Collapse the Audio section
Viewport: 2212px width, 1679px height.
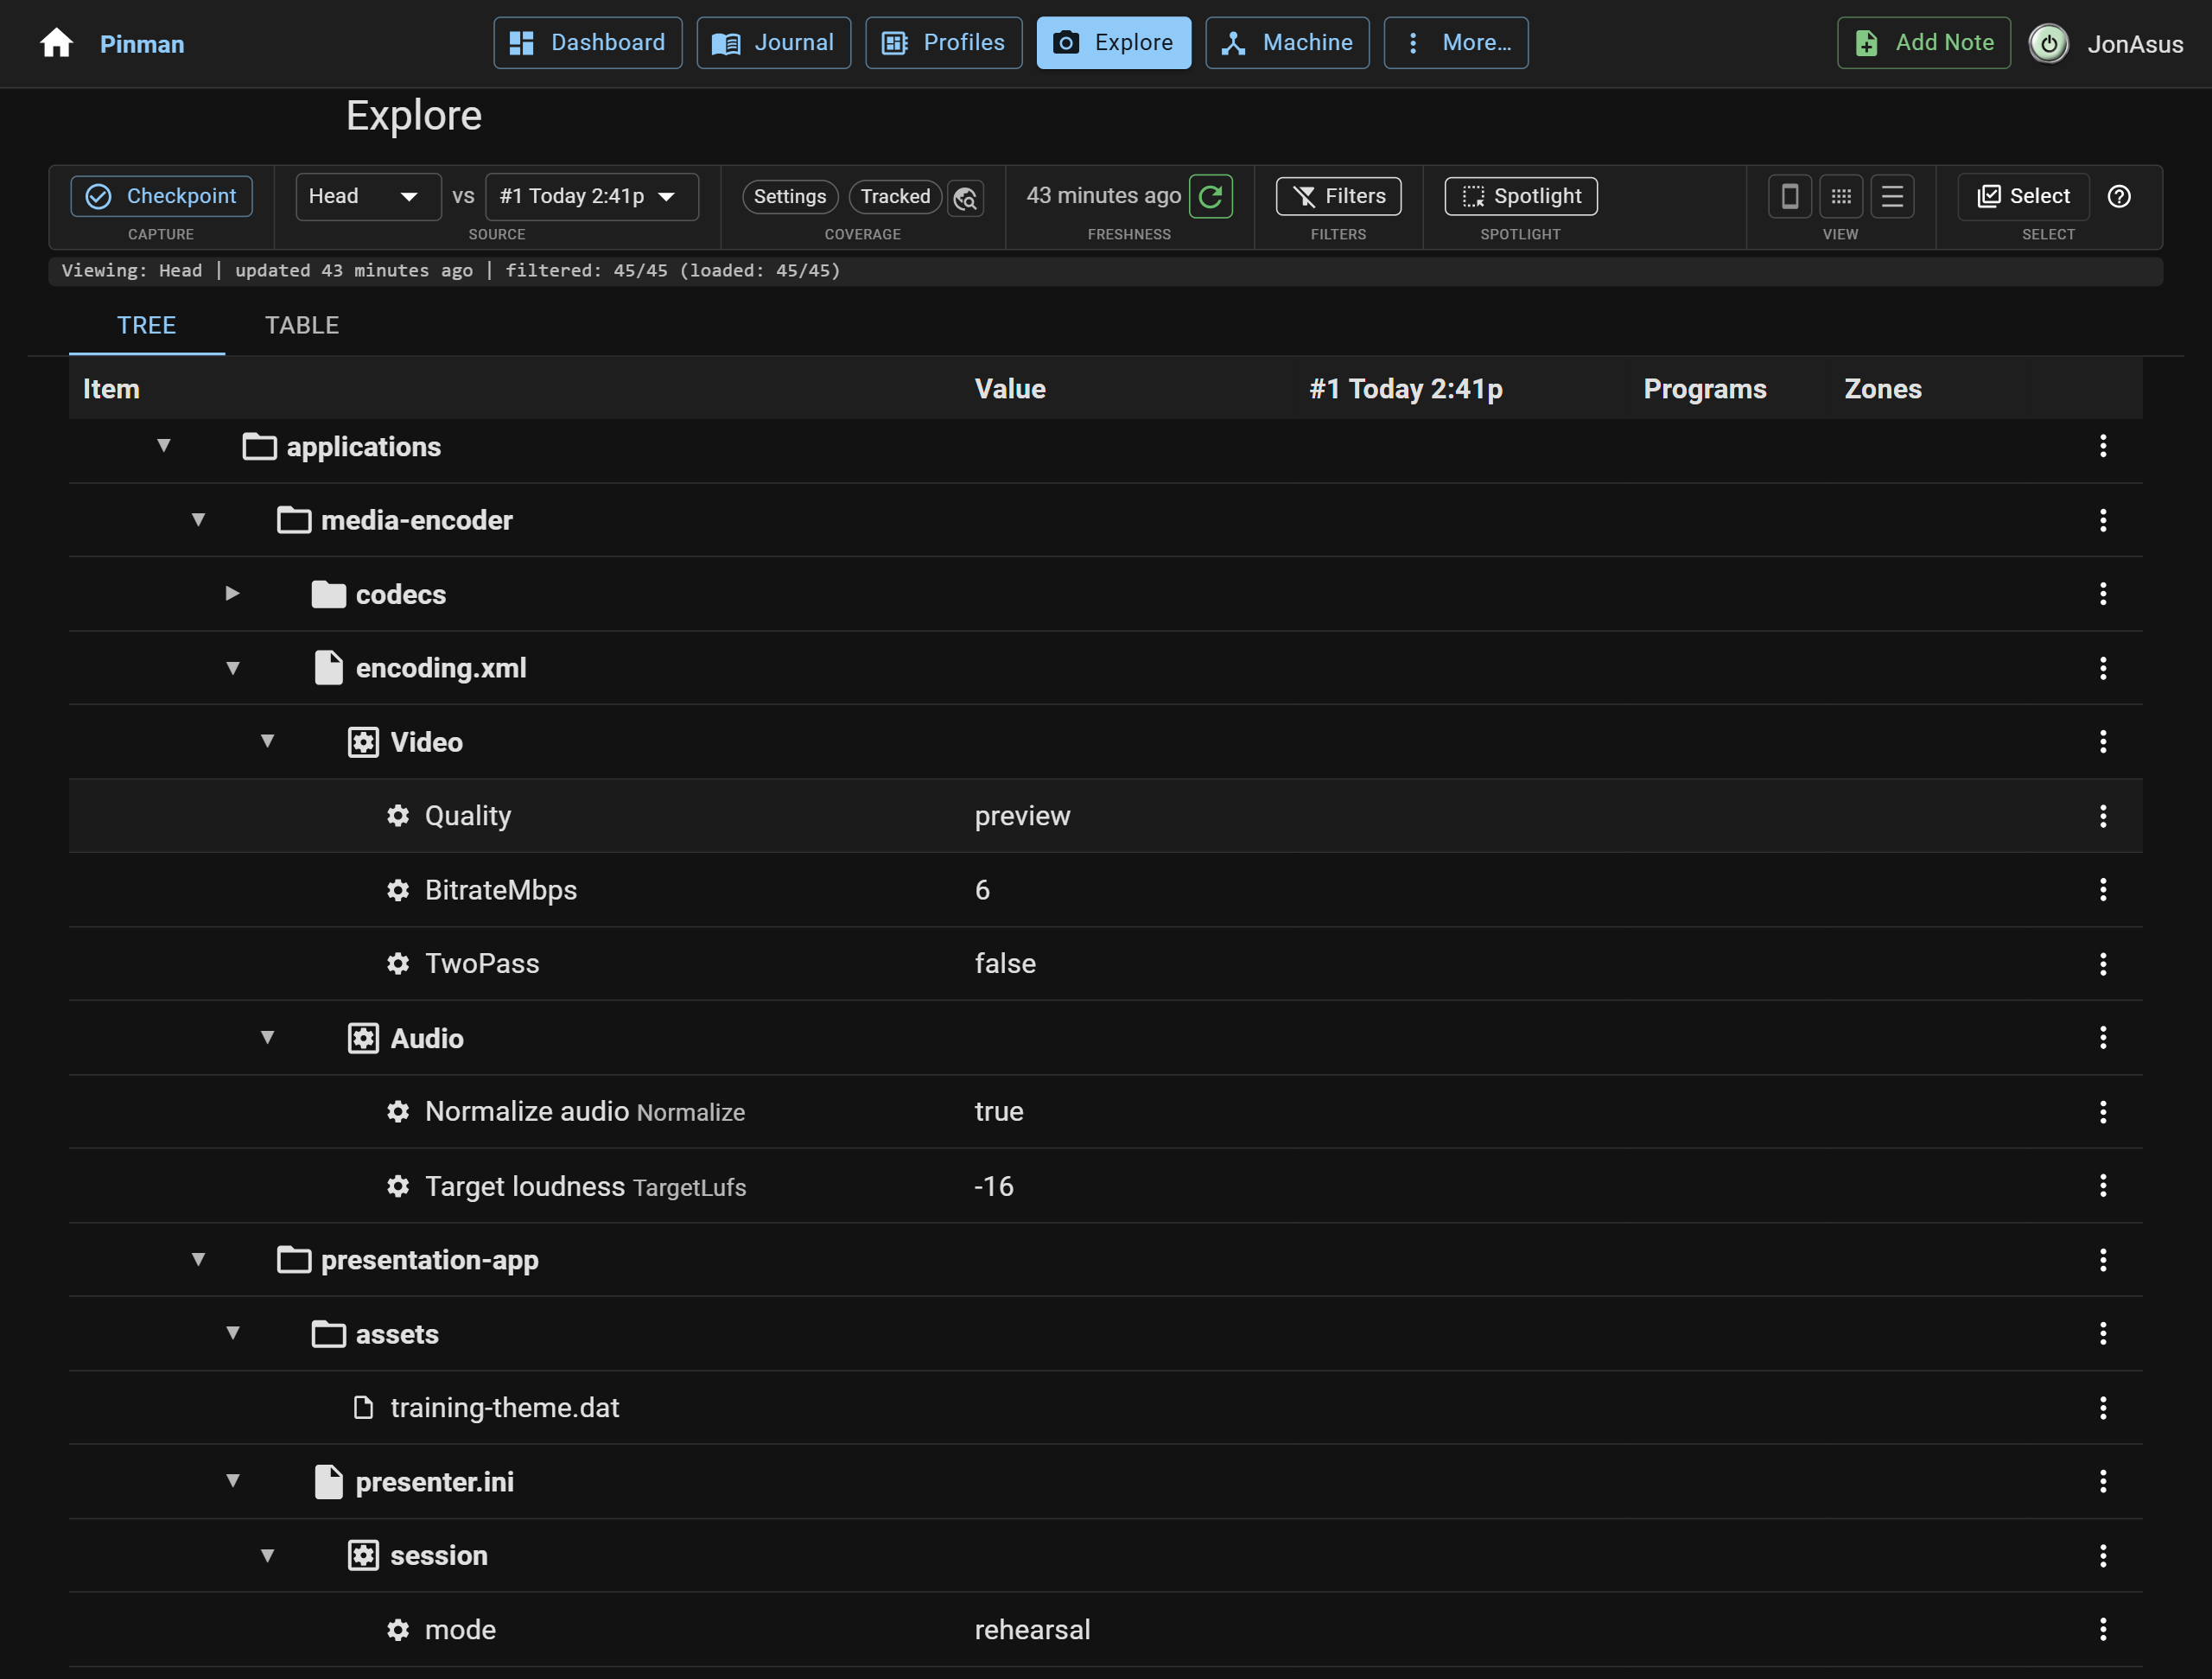click(267, 1038)
